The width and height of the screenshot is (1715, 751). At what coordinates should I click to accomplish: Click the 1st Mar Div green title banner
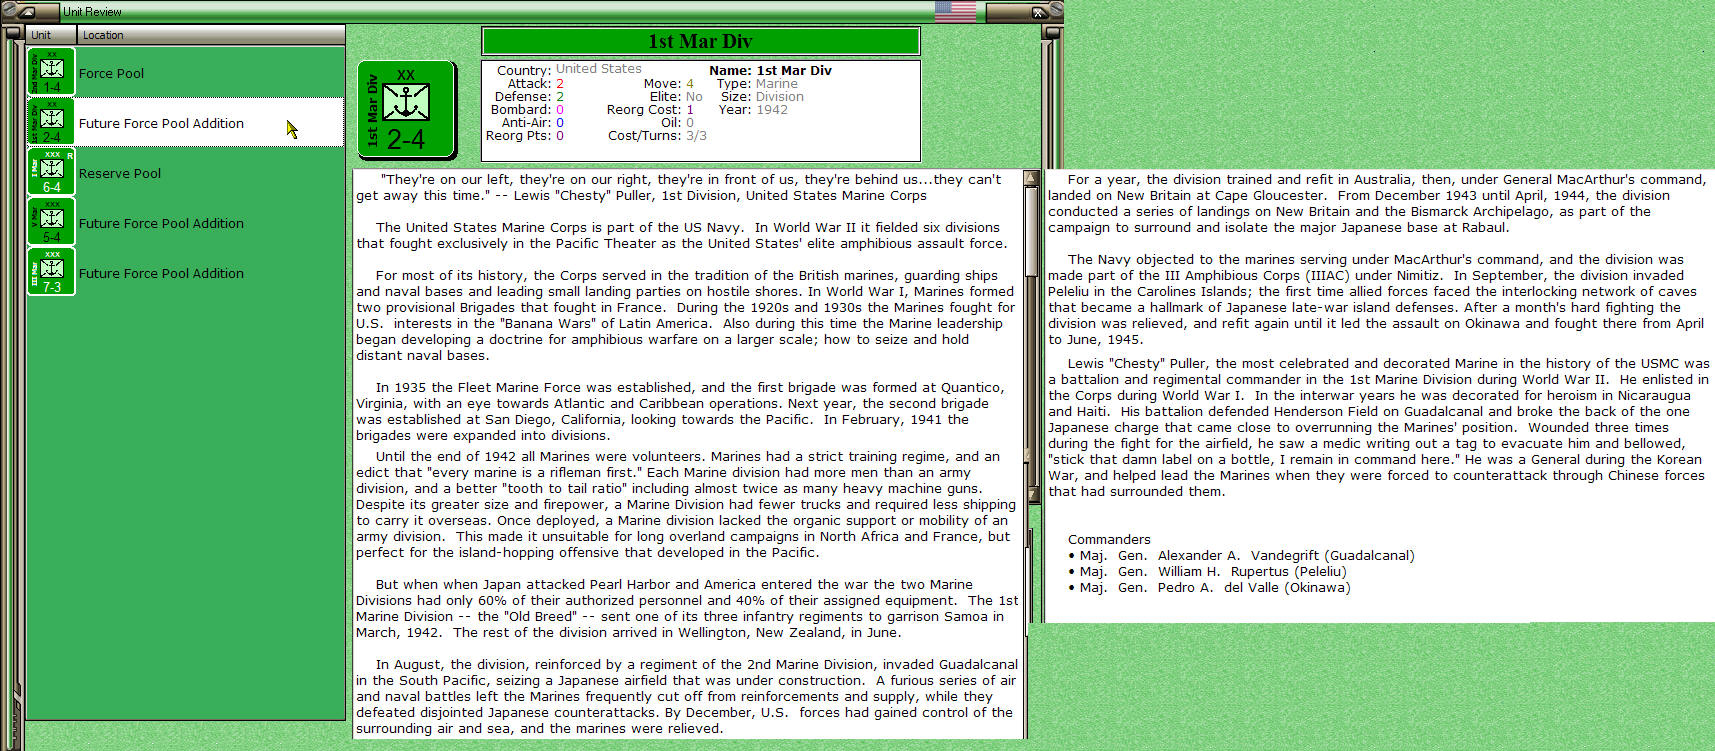tap(700, 41)
